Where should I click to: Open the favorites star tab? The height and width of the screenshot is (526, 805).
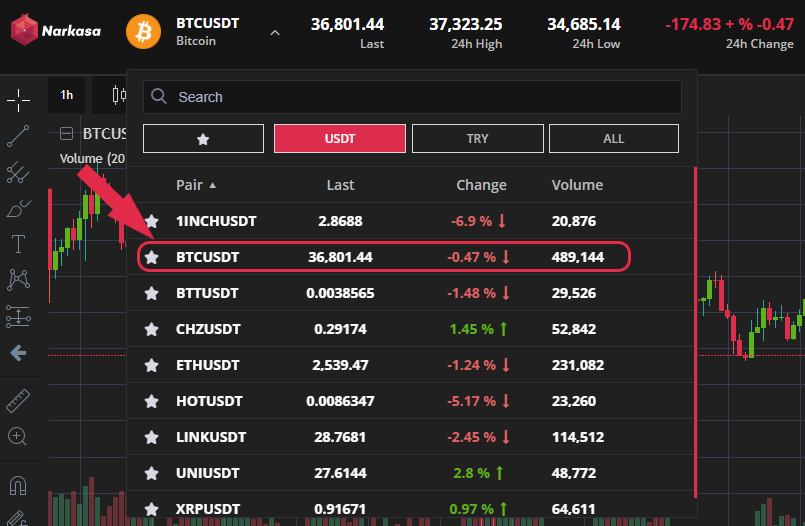(203, 139)
